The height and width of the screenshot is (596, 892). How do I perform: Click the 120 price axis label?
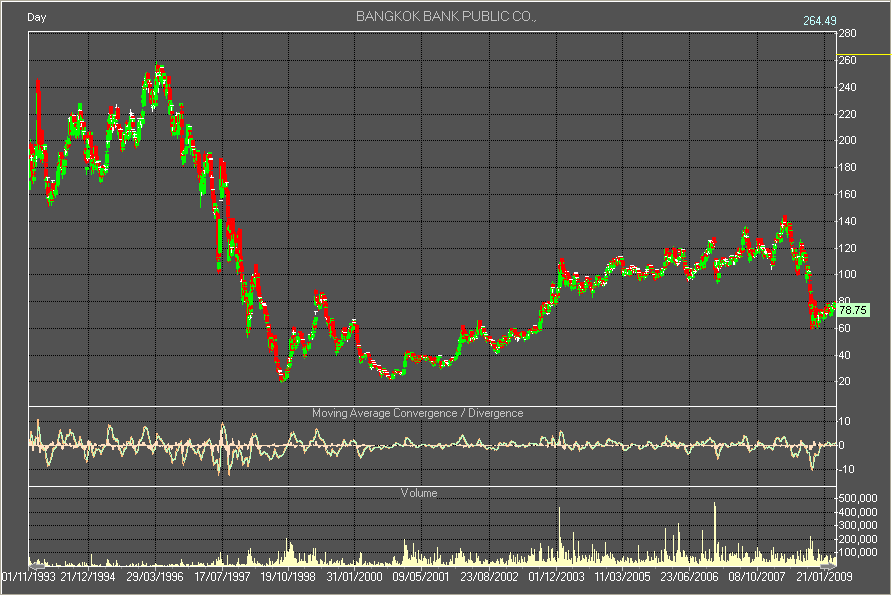click(848, 248)
